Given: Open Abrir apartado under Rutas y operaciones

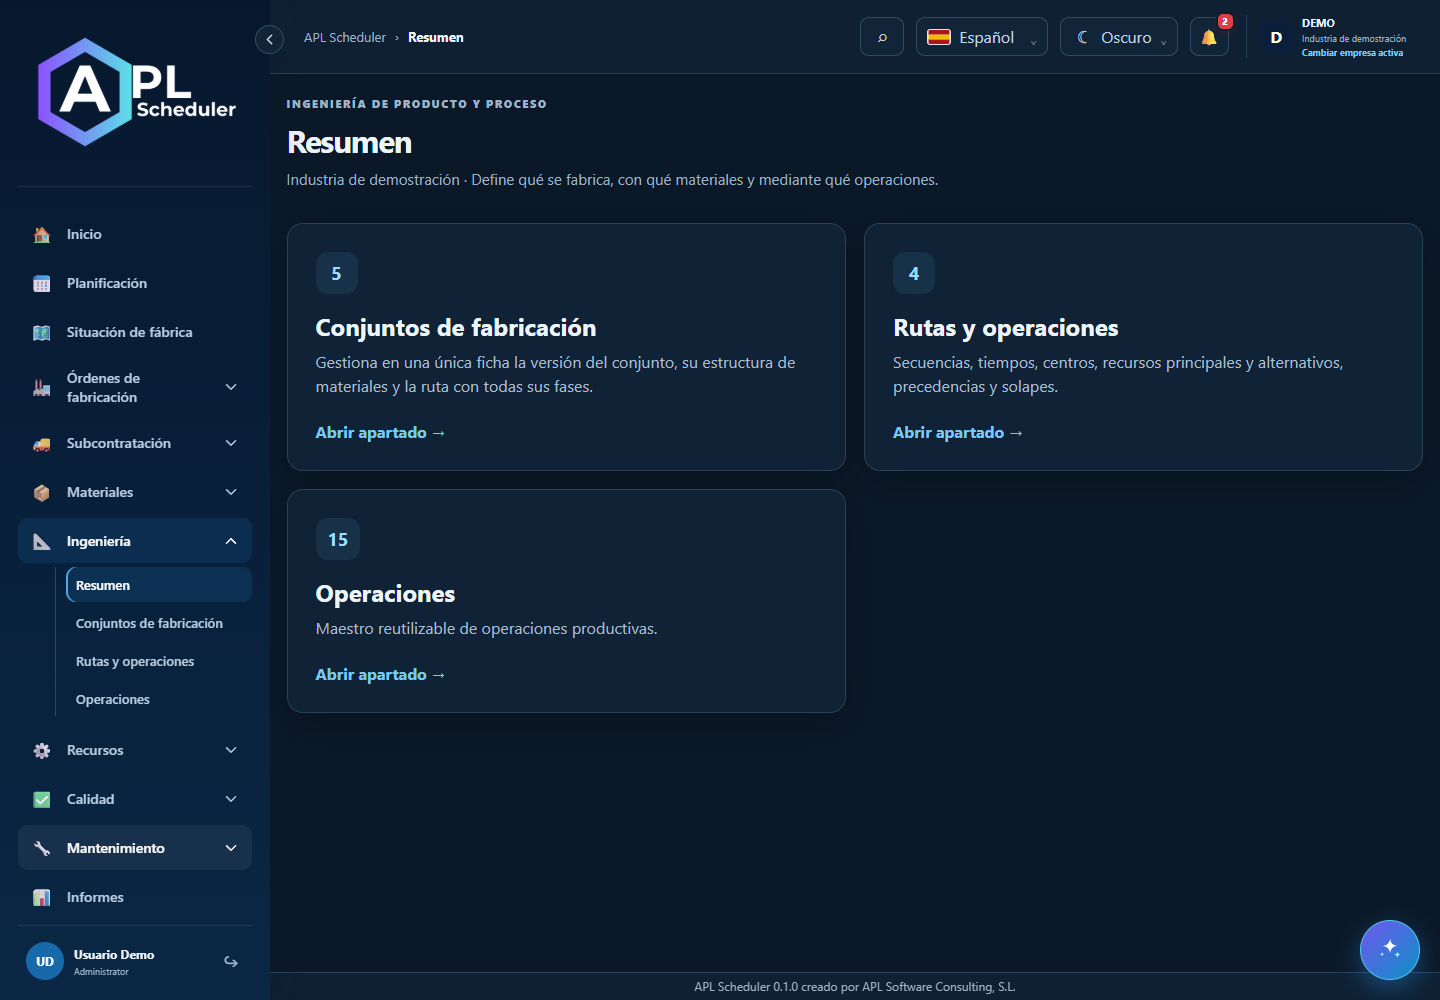Looking at the screenshot, I should (x=957, y=433).
